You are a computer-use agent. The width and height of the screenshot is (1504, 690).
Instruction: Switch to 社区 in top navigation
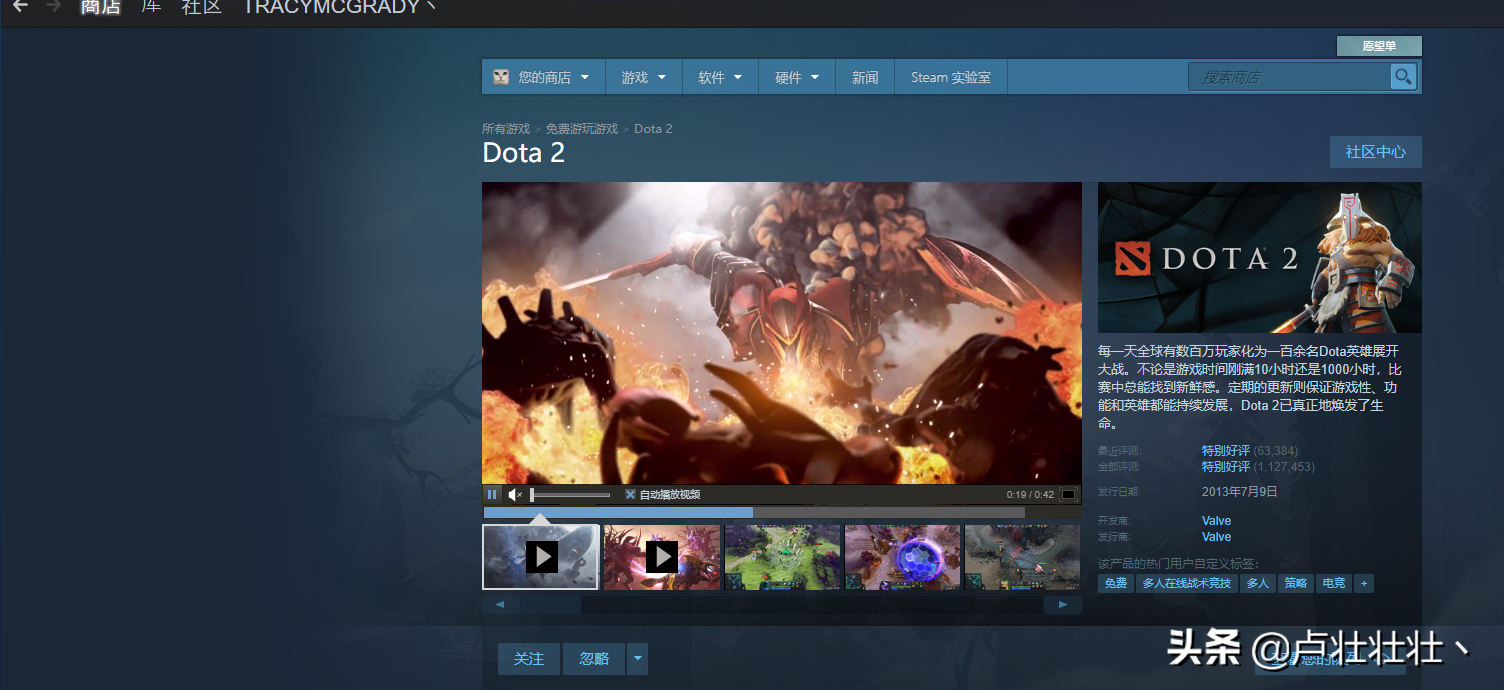point(201,6)
